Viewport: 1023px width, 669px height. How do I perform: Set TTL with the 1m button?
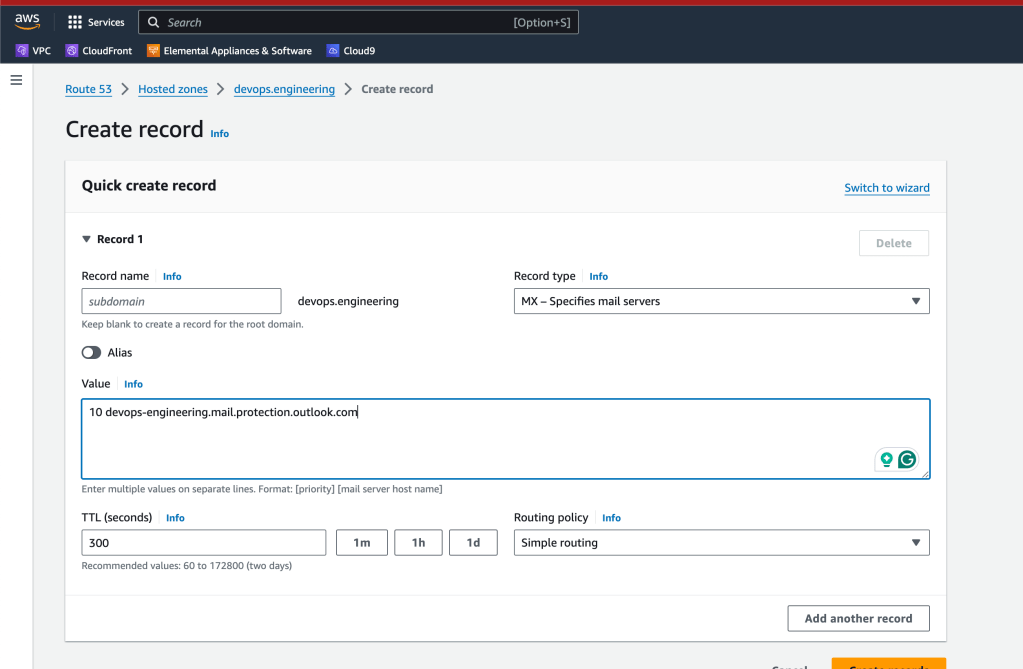(361, 542)
